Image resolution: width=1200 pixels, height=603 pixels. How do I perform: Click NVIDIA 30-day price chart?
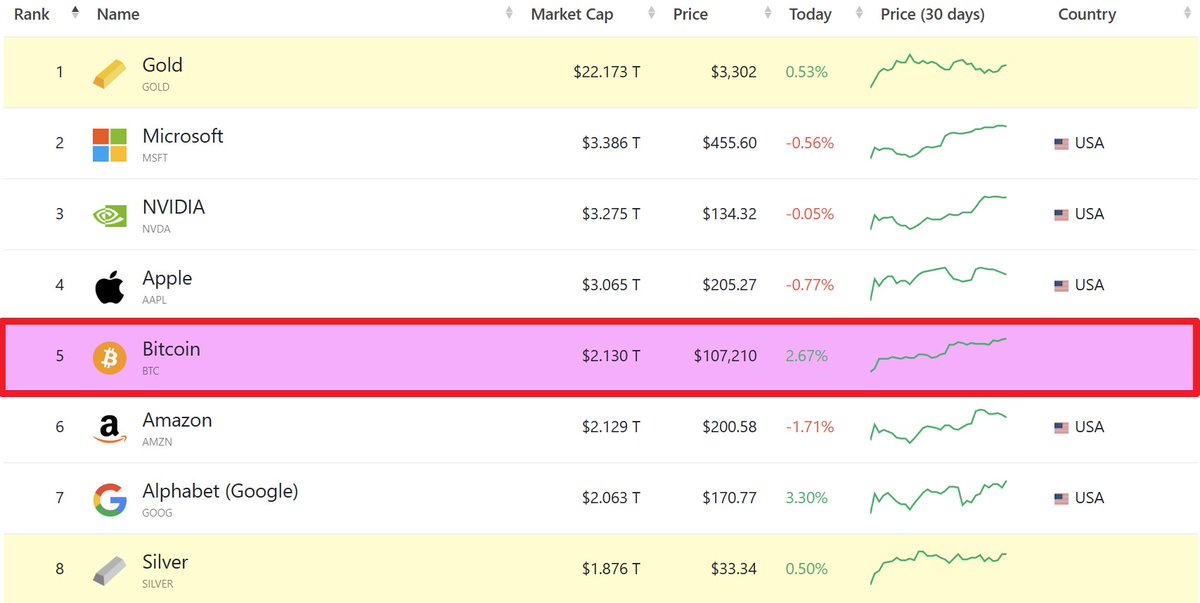(938, 213)
